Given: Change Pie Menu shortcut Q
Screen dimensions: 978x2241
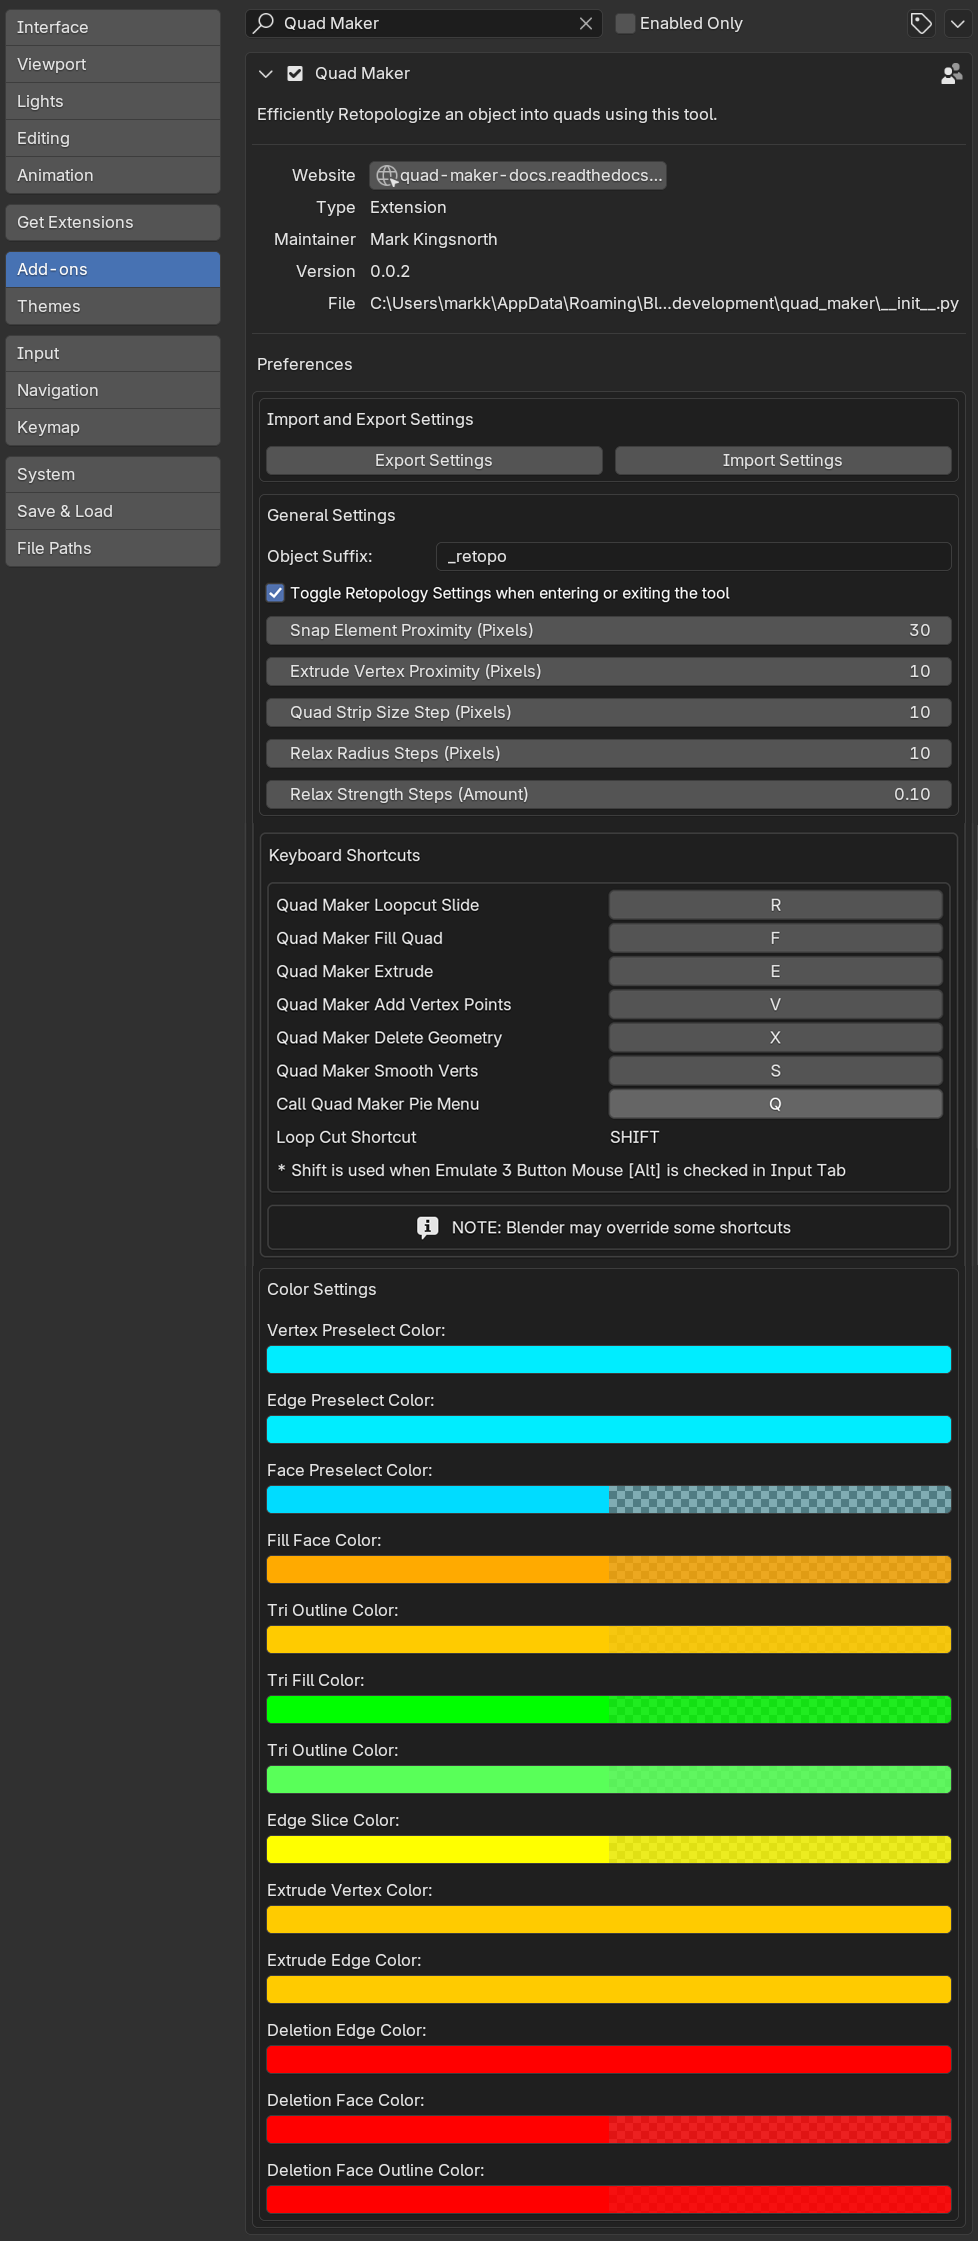Looking at the screenshot, I should click(776, 1103).
